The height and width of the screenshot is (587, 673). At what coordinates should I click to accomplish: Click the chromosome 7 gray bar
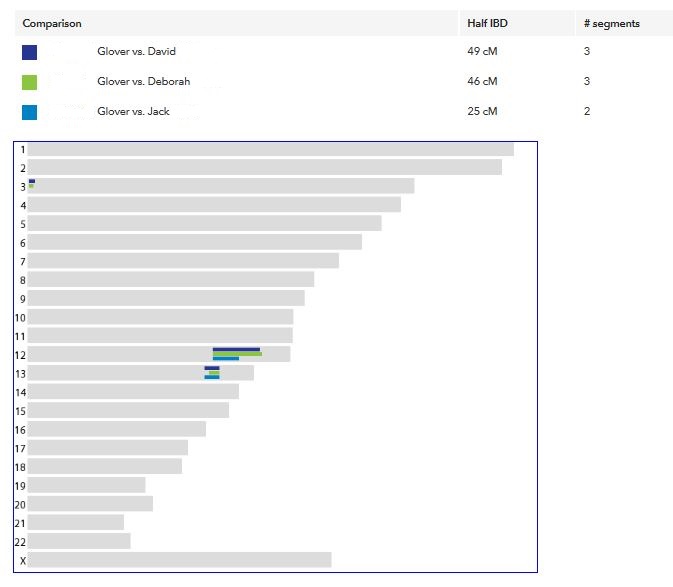[183, 261]
